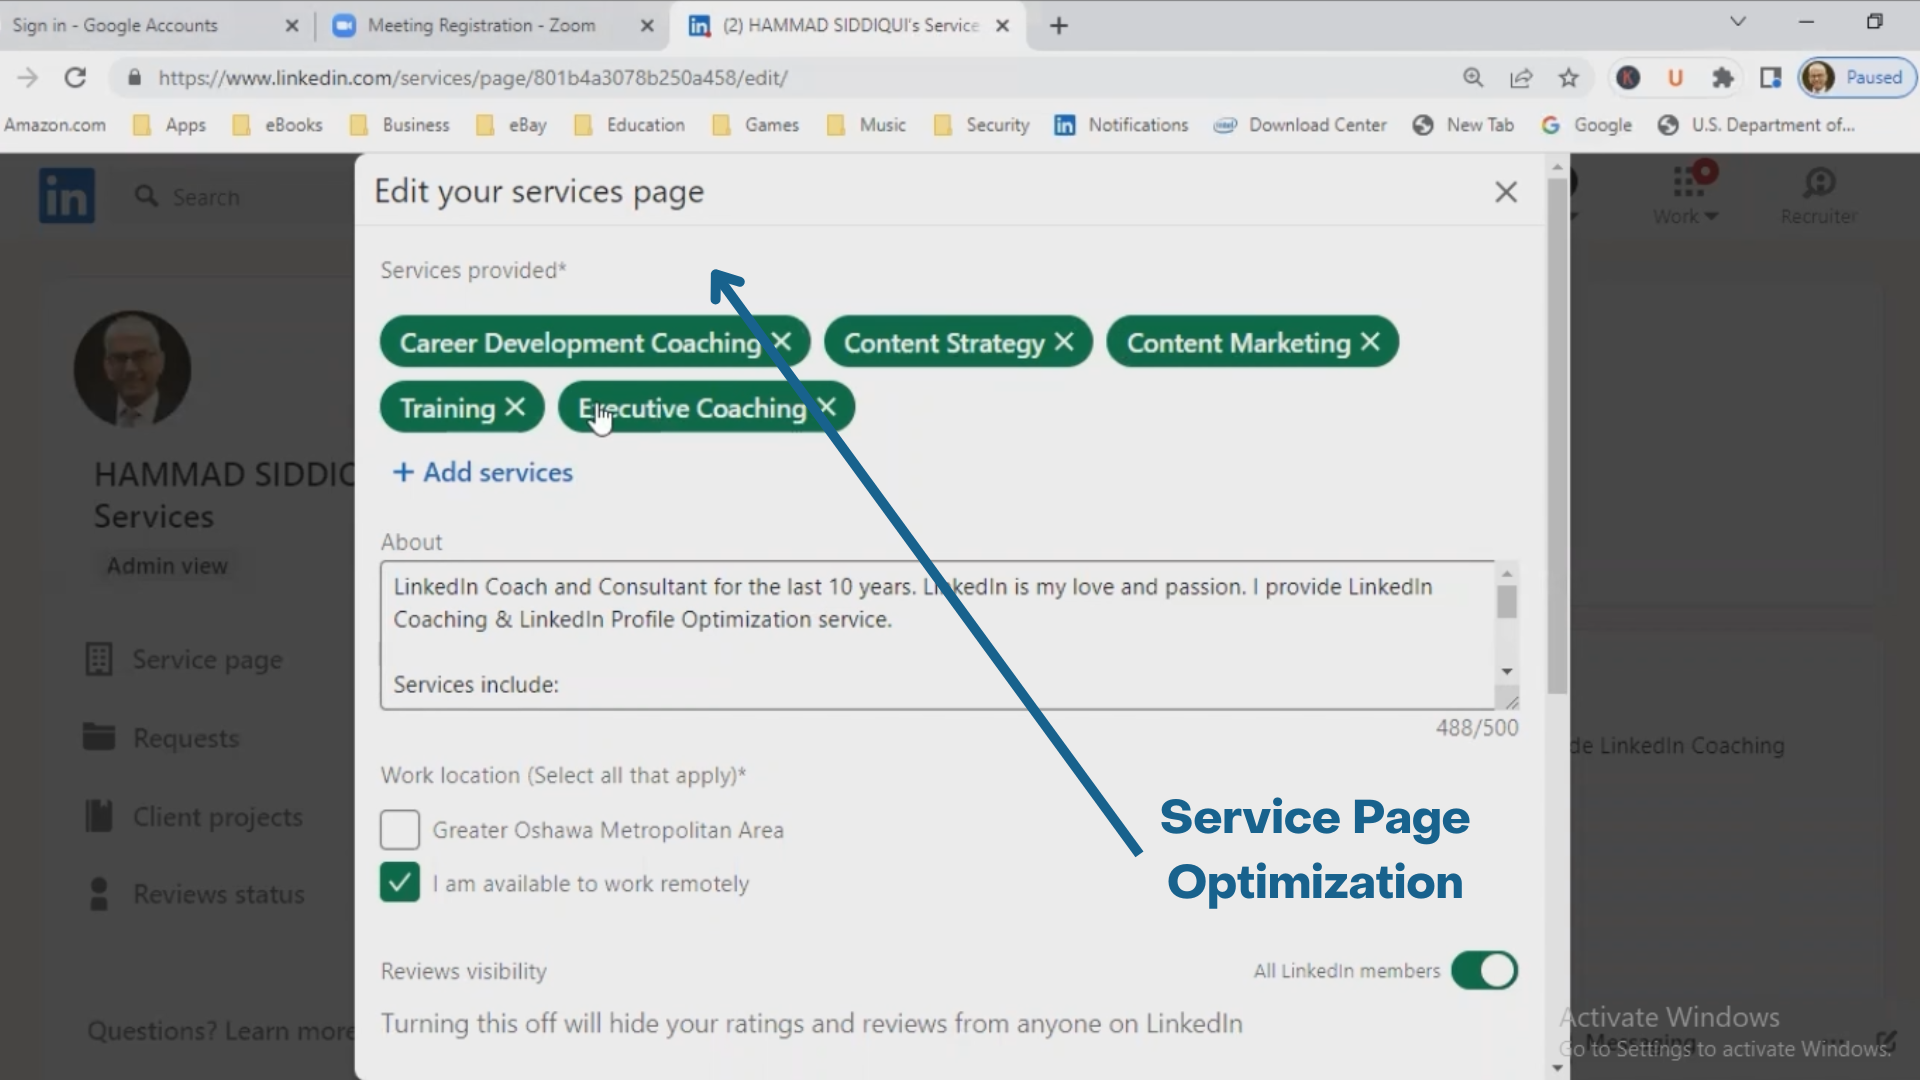Screen dimensions: 1920x1080
Task: Click the dialog's vertical scrollbar thumb
Action: coord(1557,435)
